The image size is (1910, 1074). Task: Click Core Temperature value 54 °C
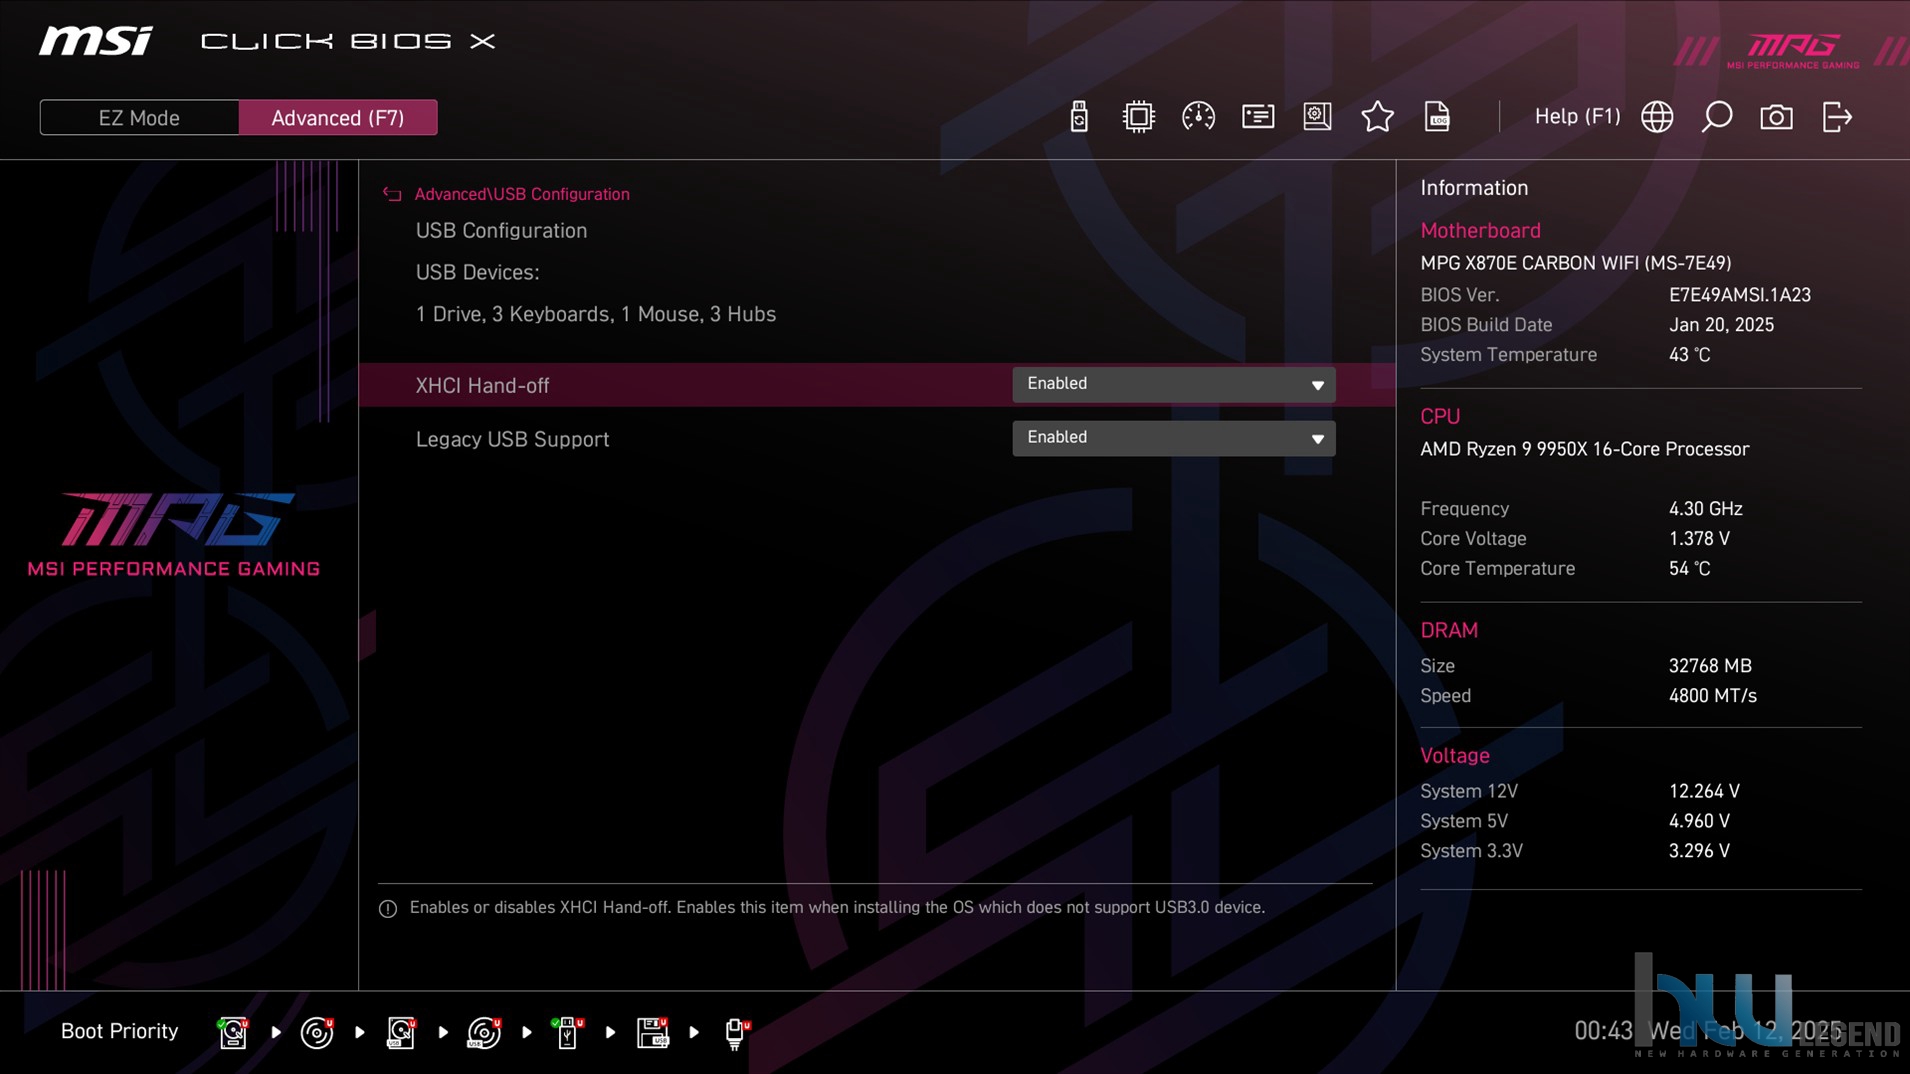point(1689,569)
